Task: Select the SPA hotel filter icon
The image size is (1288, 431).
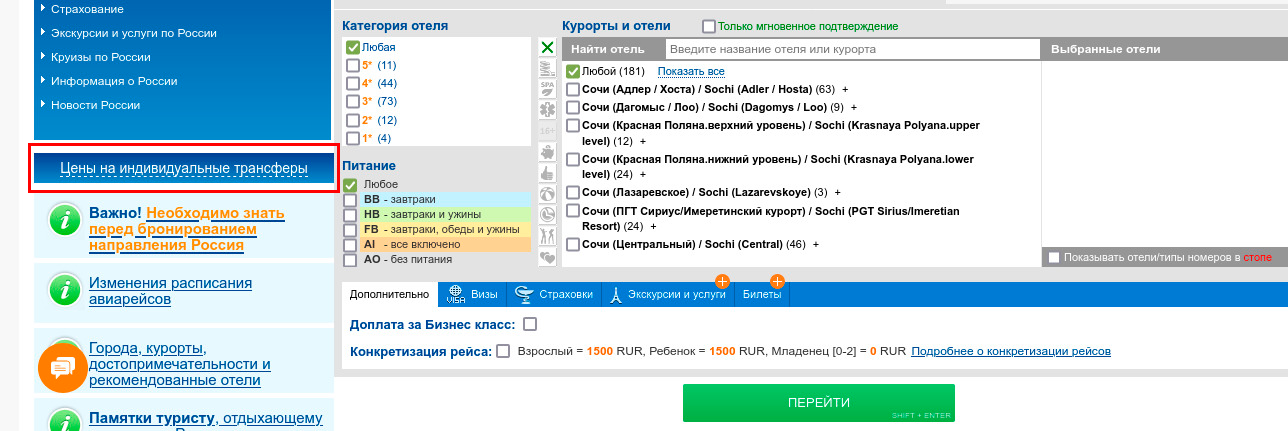Action: tap(547, 88)
